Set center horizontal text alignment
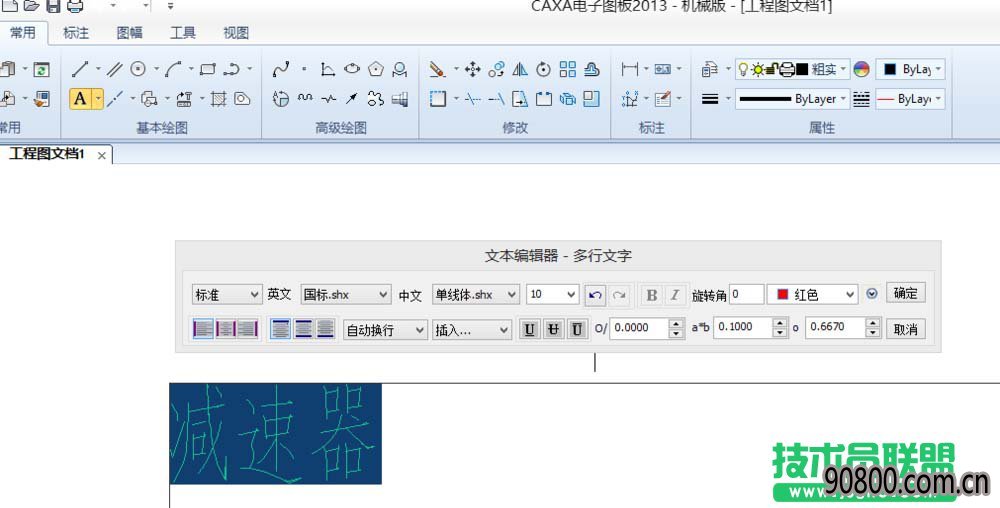 tap(226, 329)
